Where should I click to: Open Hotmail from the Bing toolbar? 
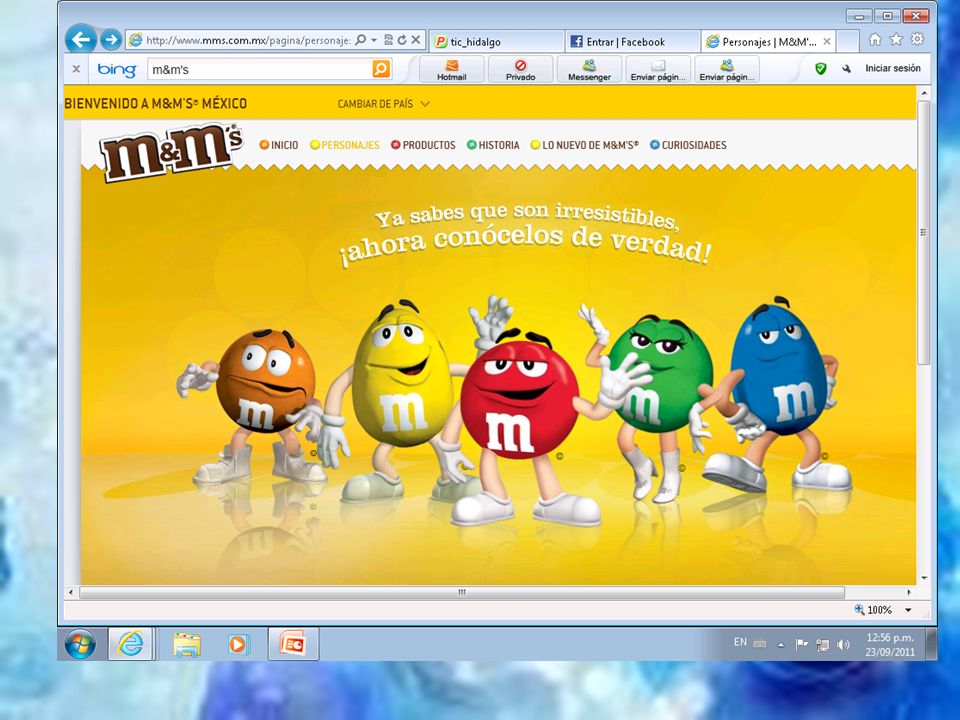[452, 70]
